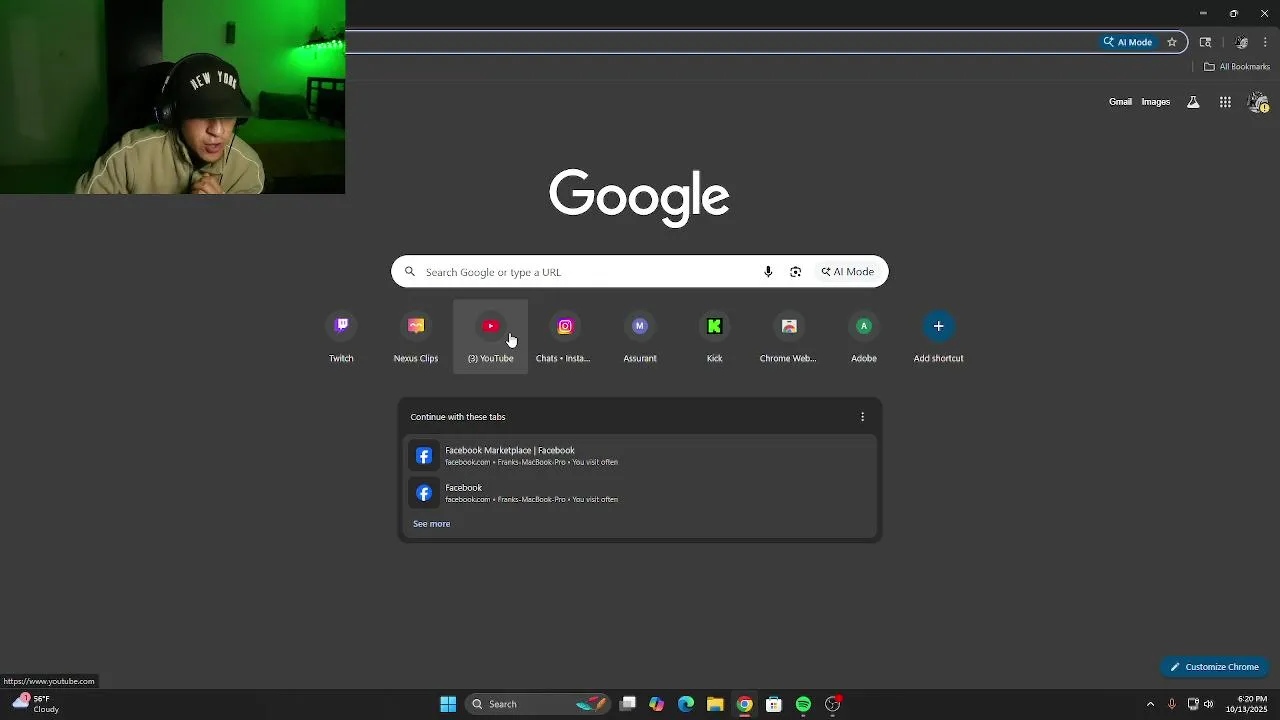Open the Twitch shortcut

pyautogui.click(x=341, y=337)
